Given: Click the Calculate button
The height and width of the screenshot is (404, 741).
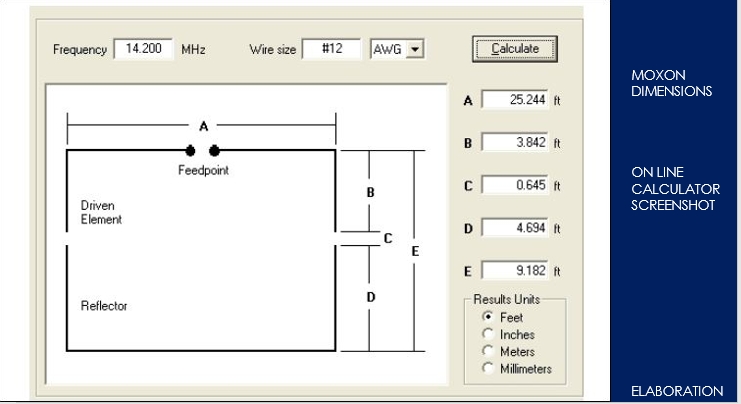Looking at the screenshot, I should (515, 49).
